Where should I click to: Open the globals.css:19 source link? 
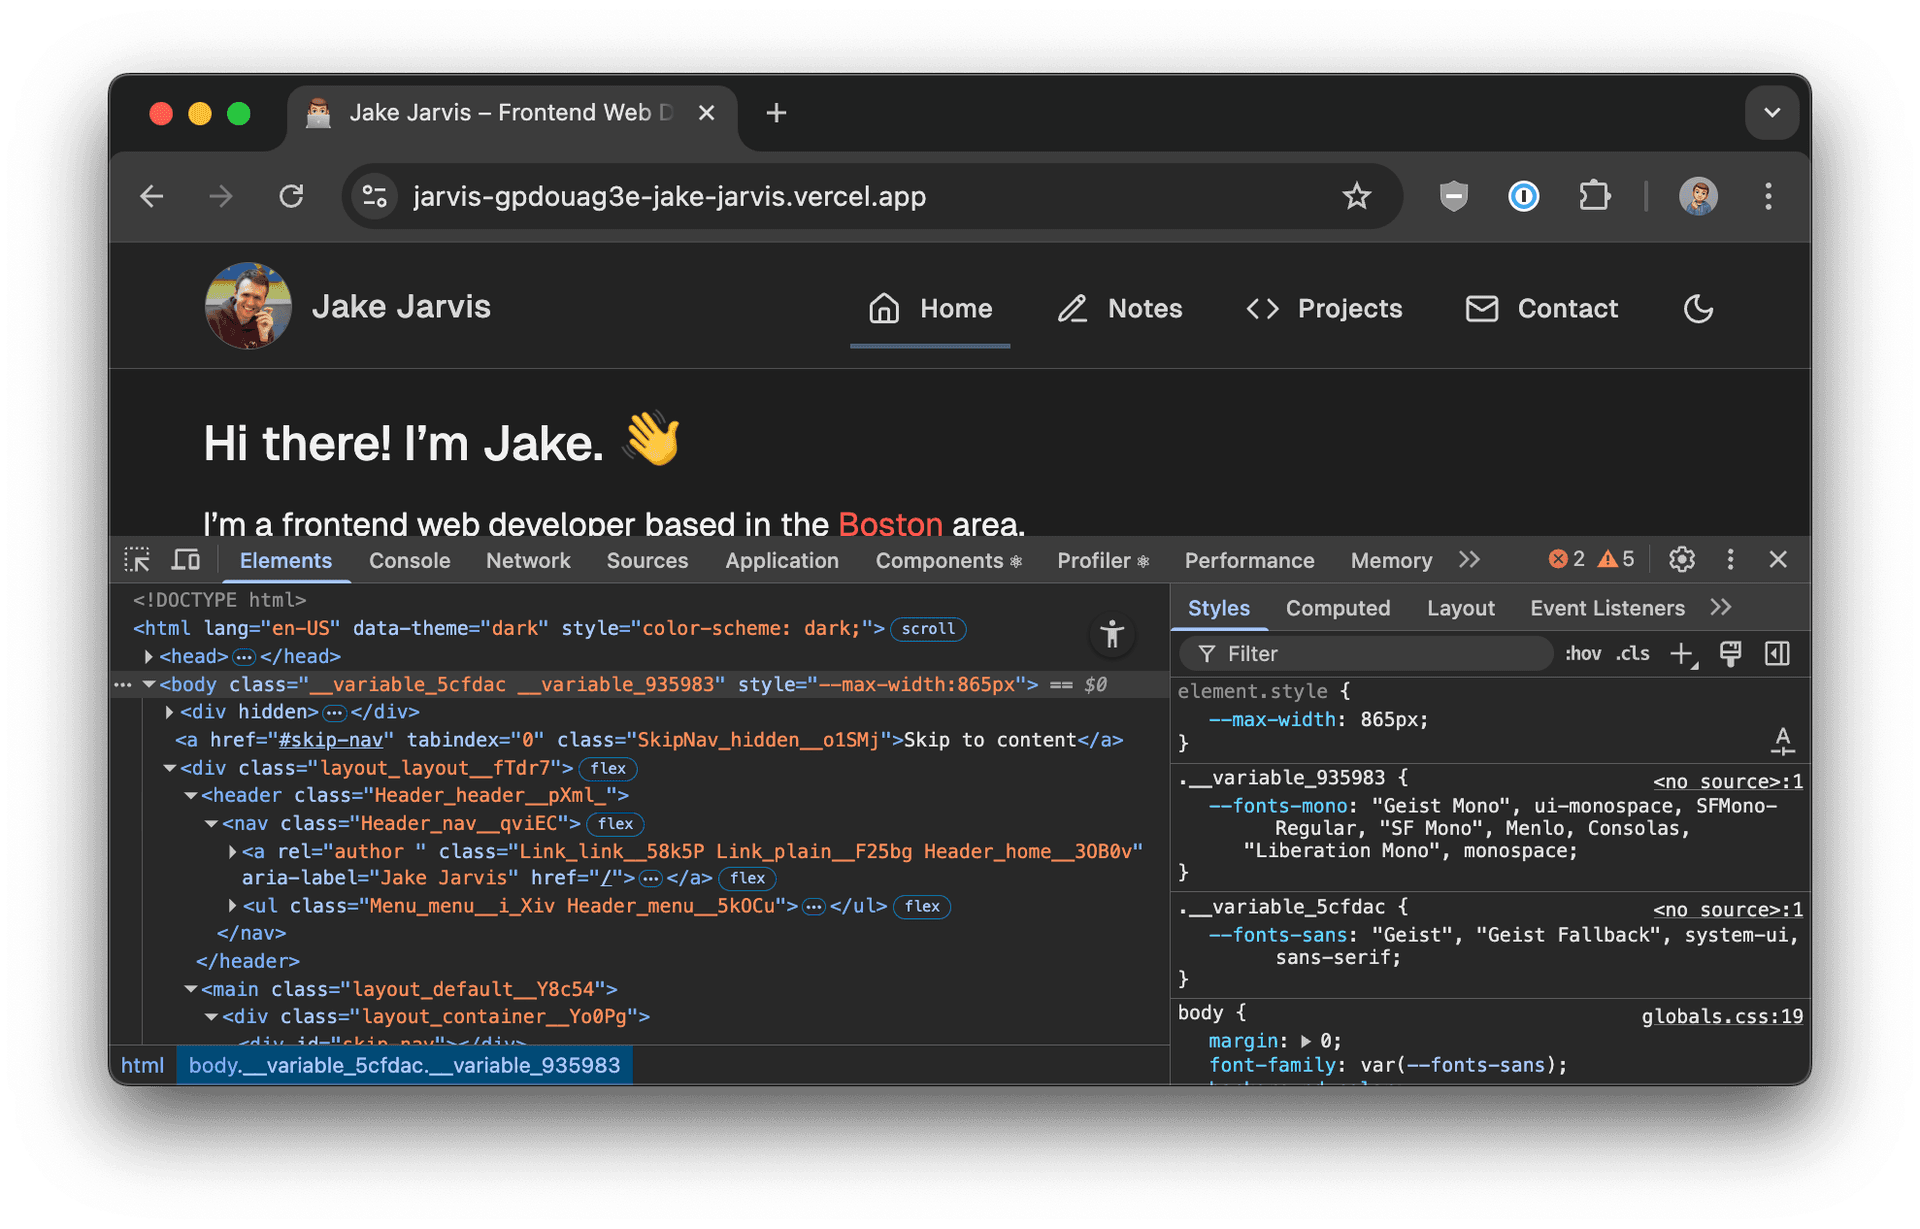1722,1016
